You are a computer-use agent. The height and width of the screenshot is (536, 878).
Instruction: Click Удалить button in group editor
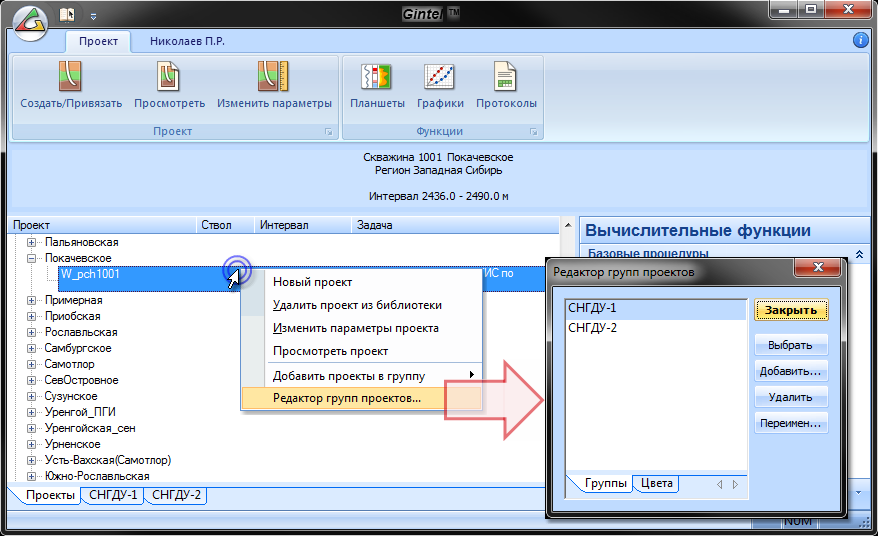click(791, 397)
